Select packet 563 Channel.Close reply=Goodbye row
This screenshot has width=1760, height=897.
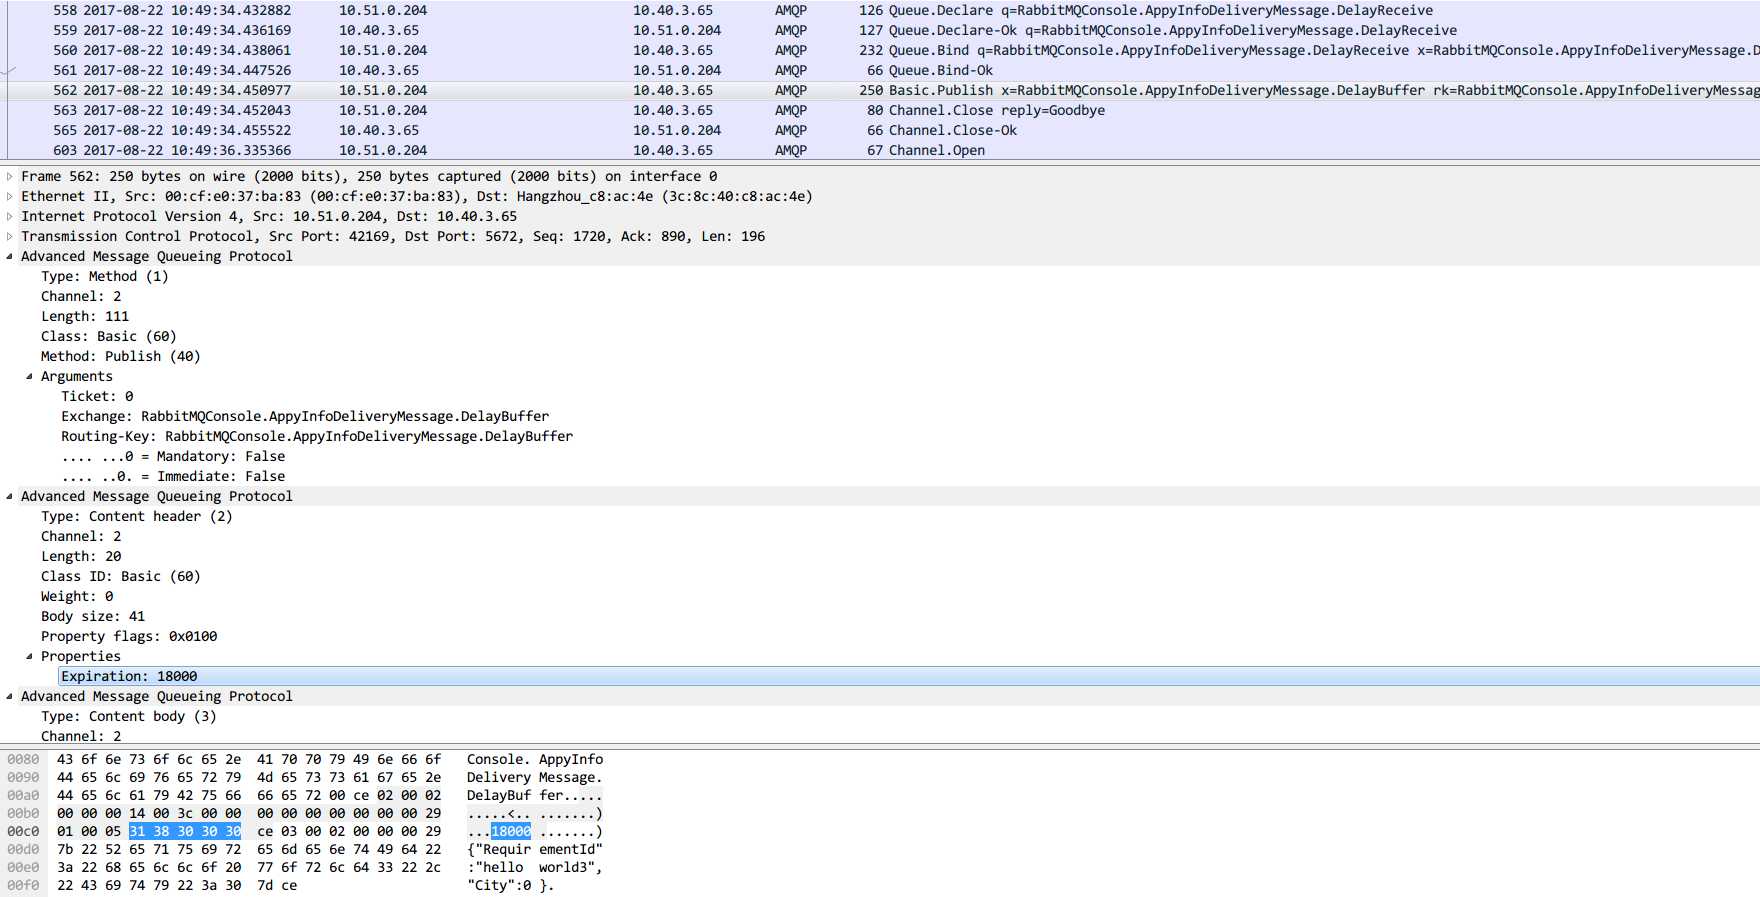pos(880,110)
